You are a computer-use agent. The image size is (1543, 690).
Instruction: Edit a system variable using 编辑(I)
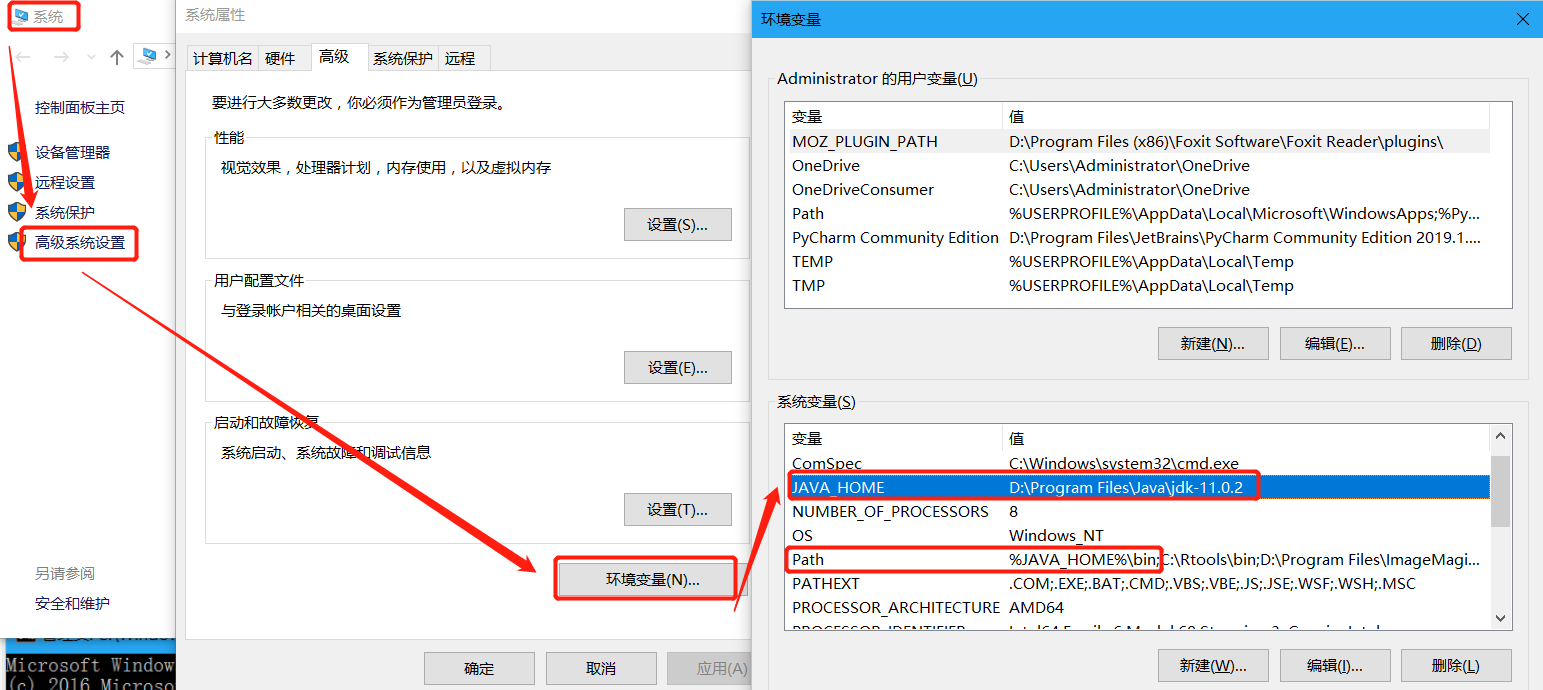click(1335, 664)
